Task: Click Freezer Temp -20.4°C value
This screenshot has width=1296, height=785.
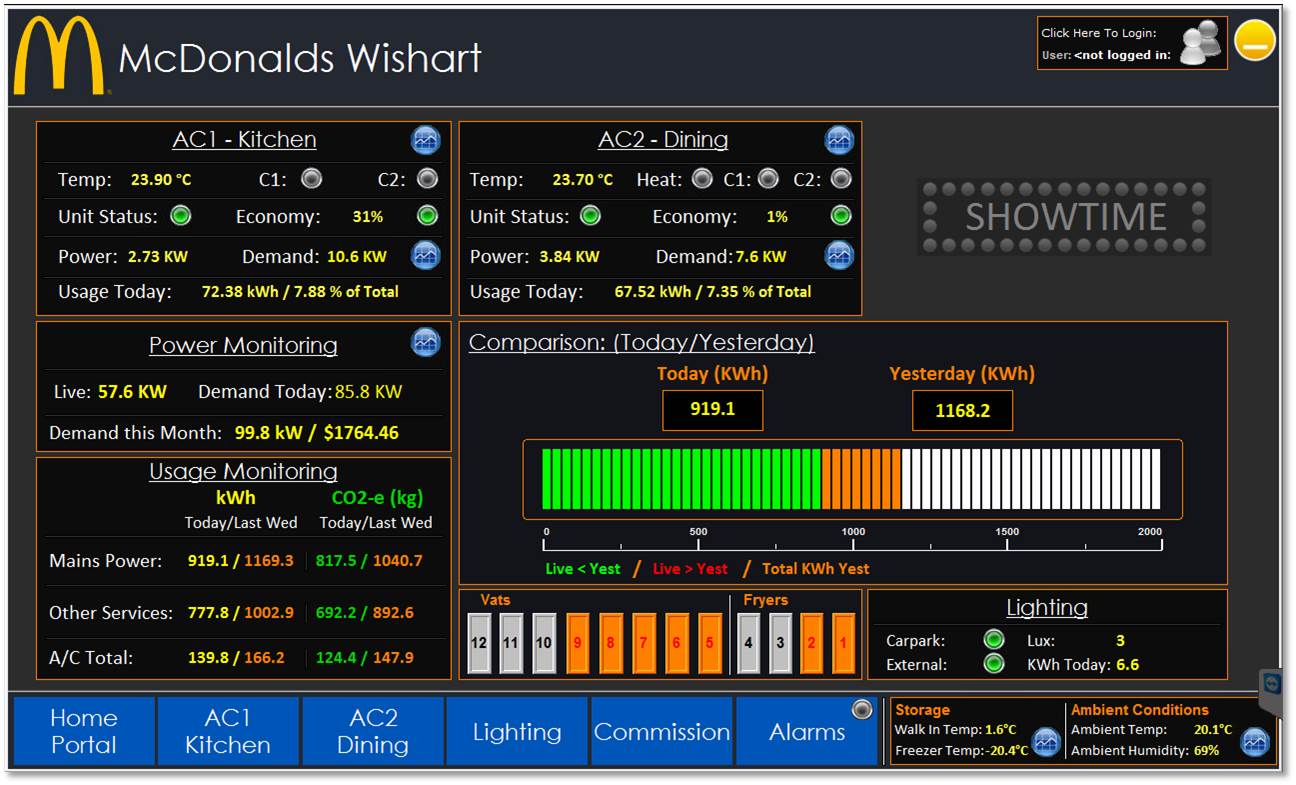Action: point(1008,751)
